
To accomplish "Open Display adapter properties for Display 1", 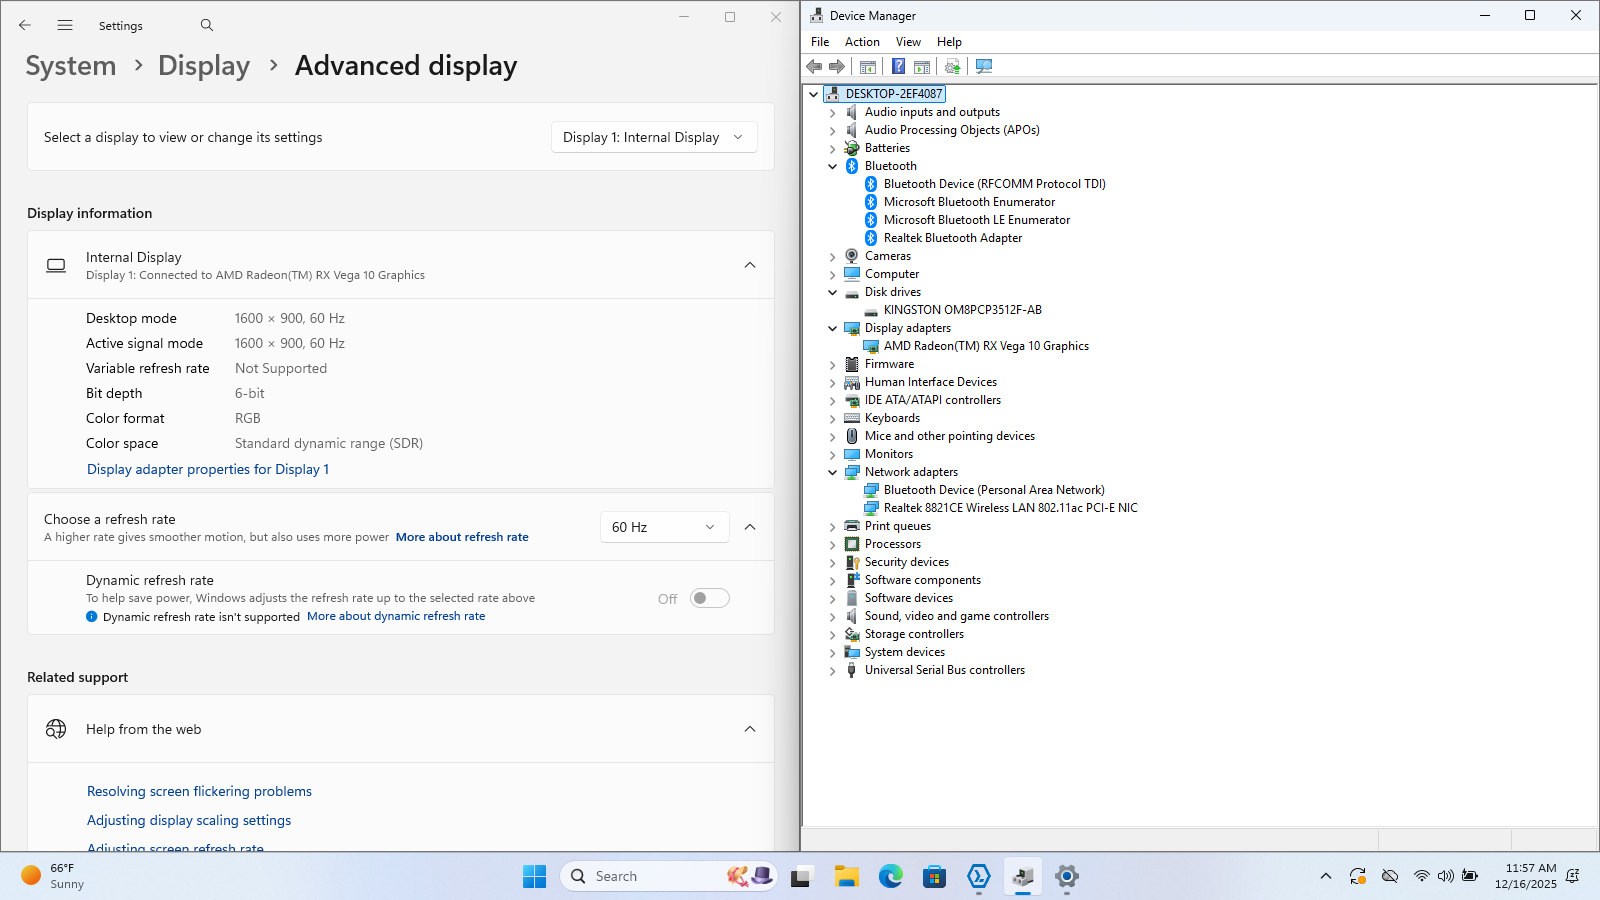I will click(208, 469).
